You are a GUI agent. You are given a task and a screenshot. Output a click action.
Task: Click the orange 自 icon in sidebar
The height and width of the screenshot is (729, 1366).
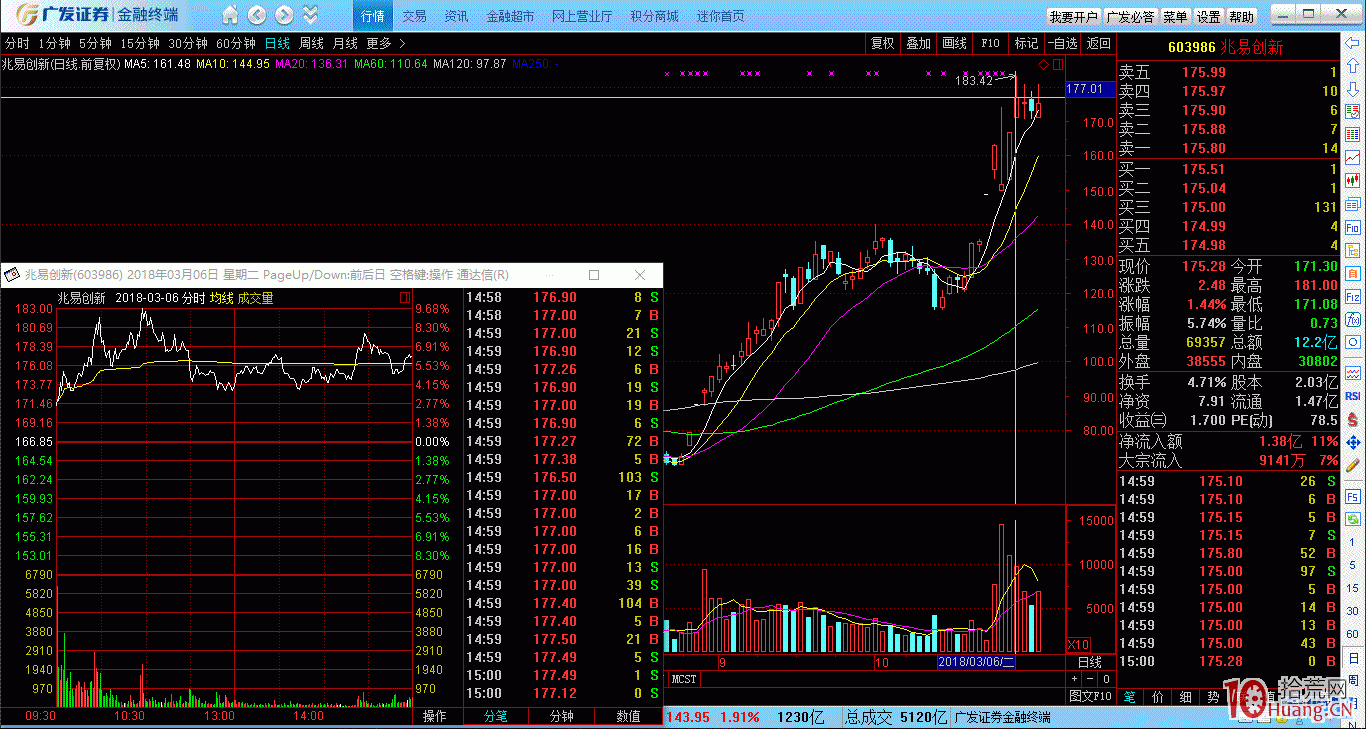pyautogui.click(x=1353, y=273)
